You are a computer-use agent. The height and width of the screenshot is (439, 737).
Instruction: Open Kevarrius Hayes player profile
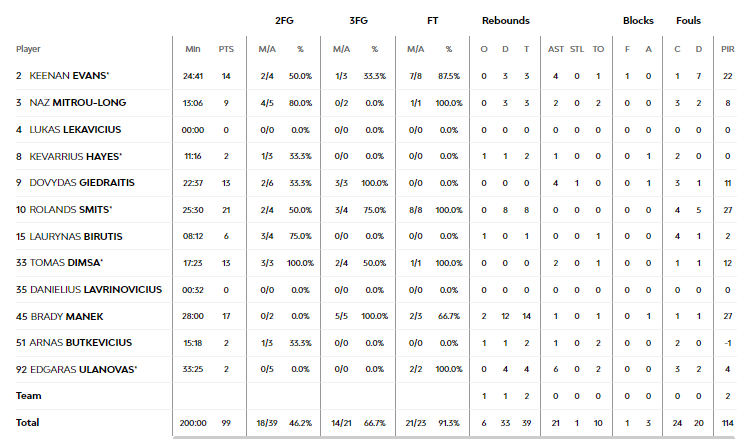76,157
